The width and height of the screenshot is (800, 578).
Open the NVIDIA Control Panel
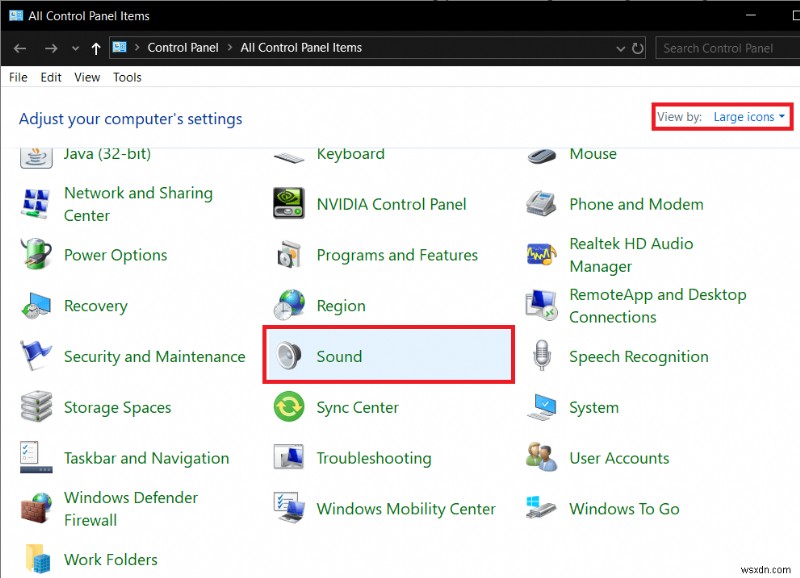click(x=391, y=204)
